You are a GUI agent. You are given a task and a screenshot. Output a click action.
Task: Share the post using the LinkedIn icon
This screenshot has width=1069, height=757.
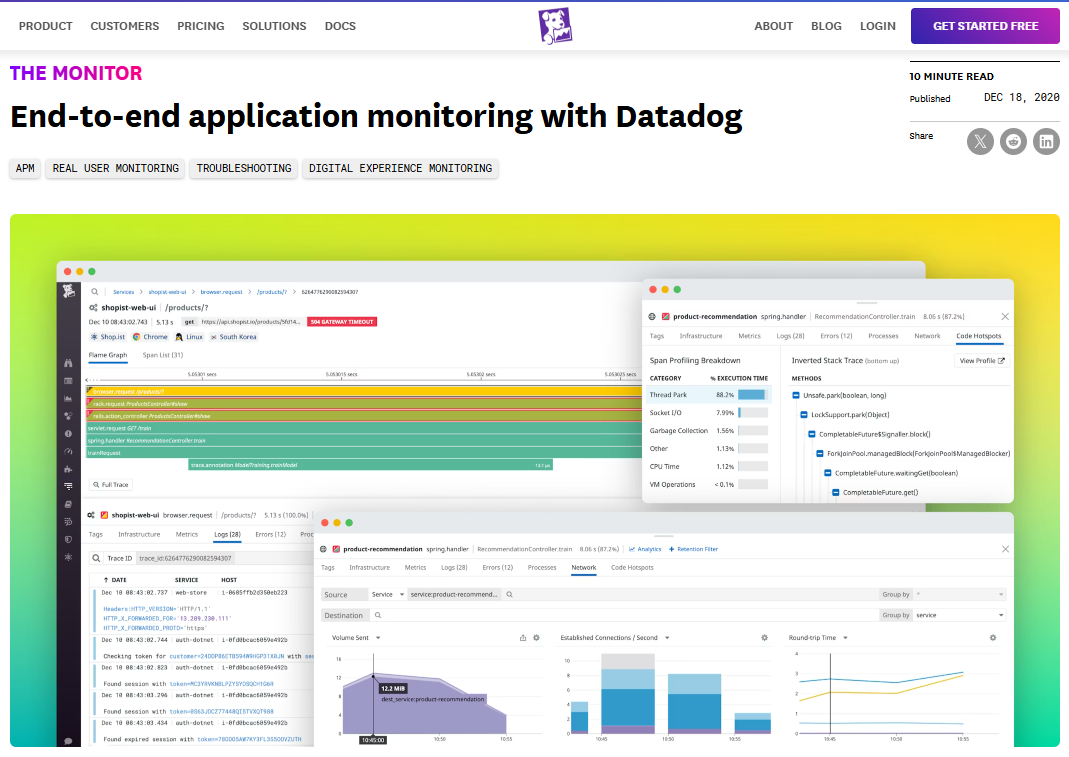(x=1046, y=141)
